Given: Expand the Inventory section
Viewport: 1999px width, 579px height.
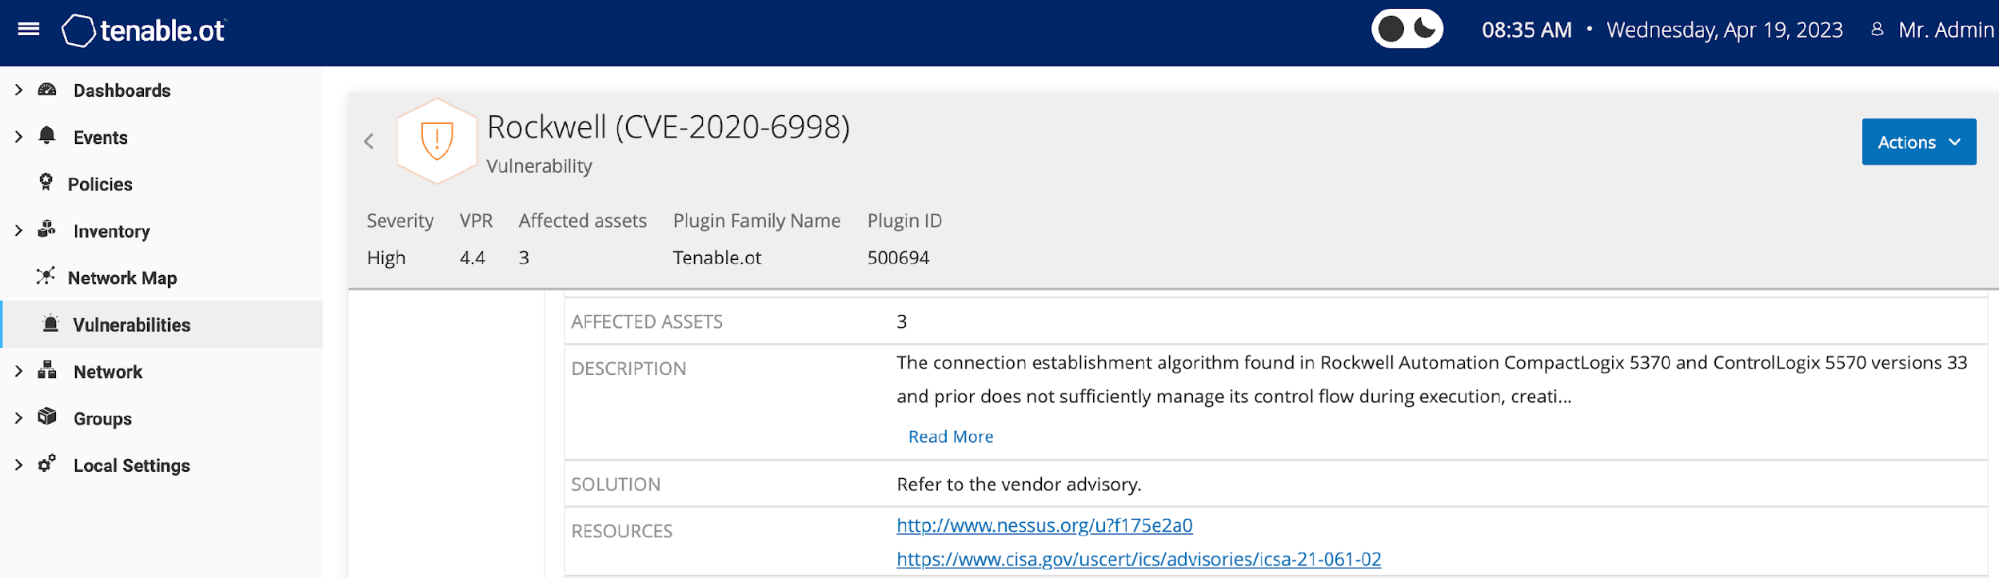Looking at the screenshot, I should click(x=18, y=231).
